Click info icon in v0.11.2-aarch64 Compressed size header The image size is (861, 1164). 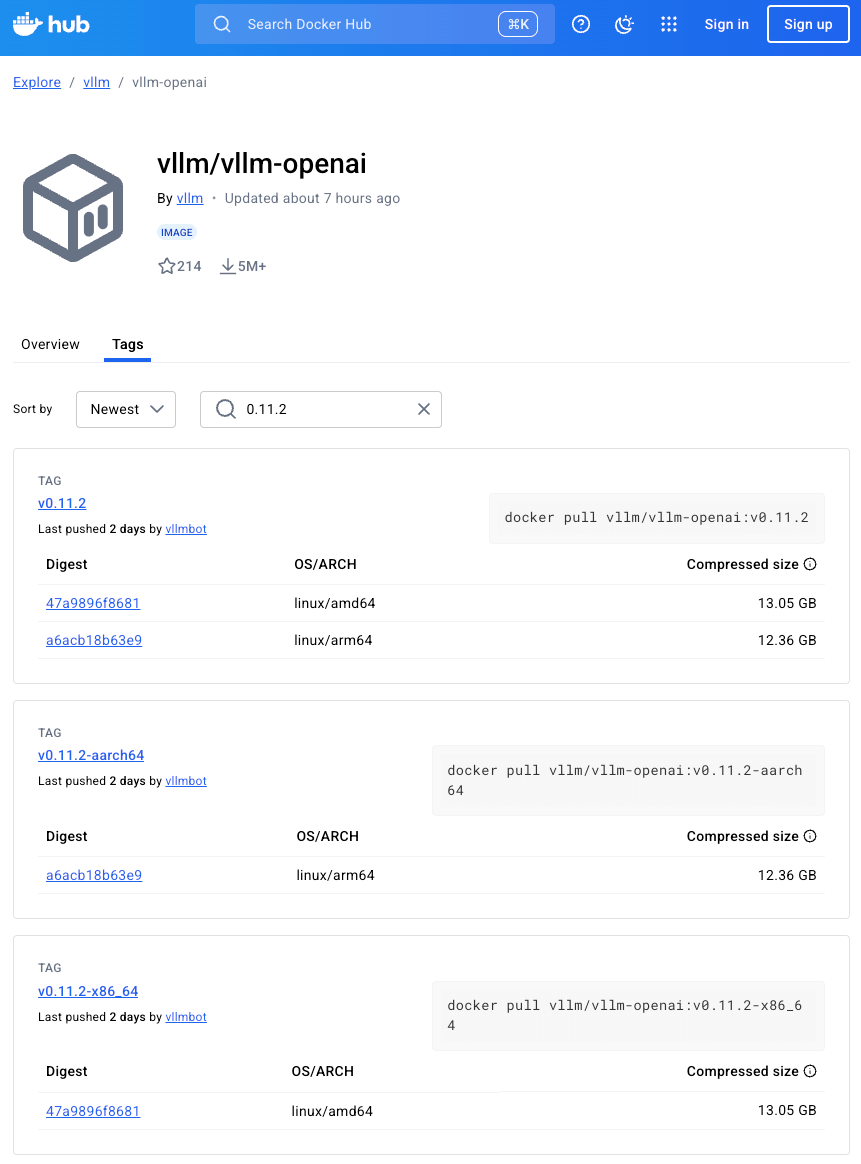810,836
